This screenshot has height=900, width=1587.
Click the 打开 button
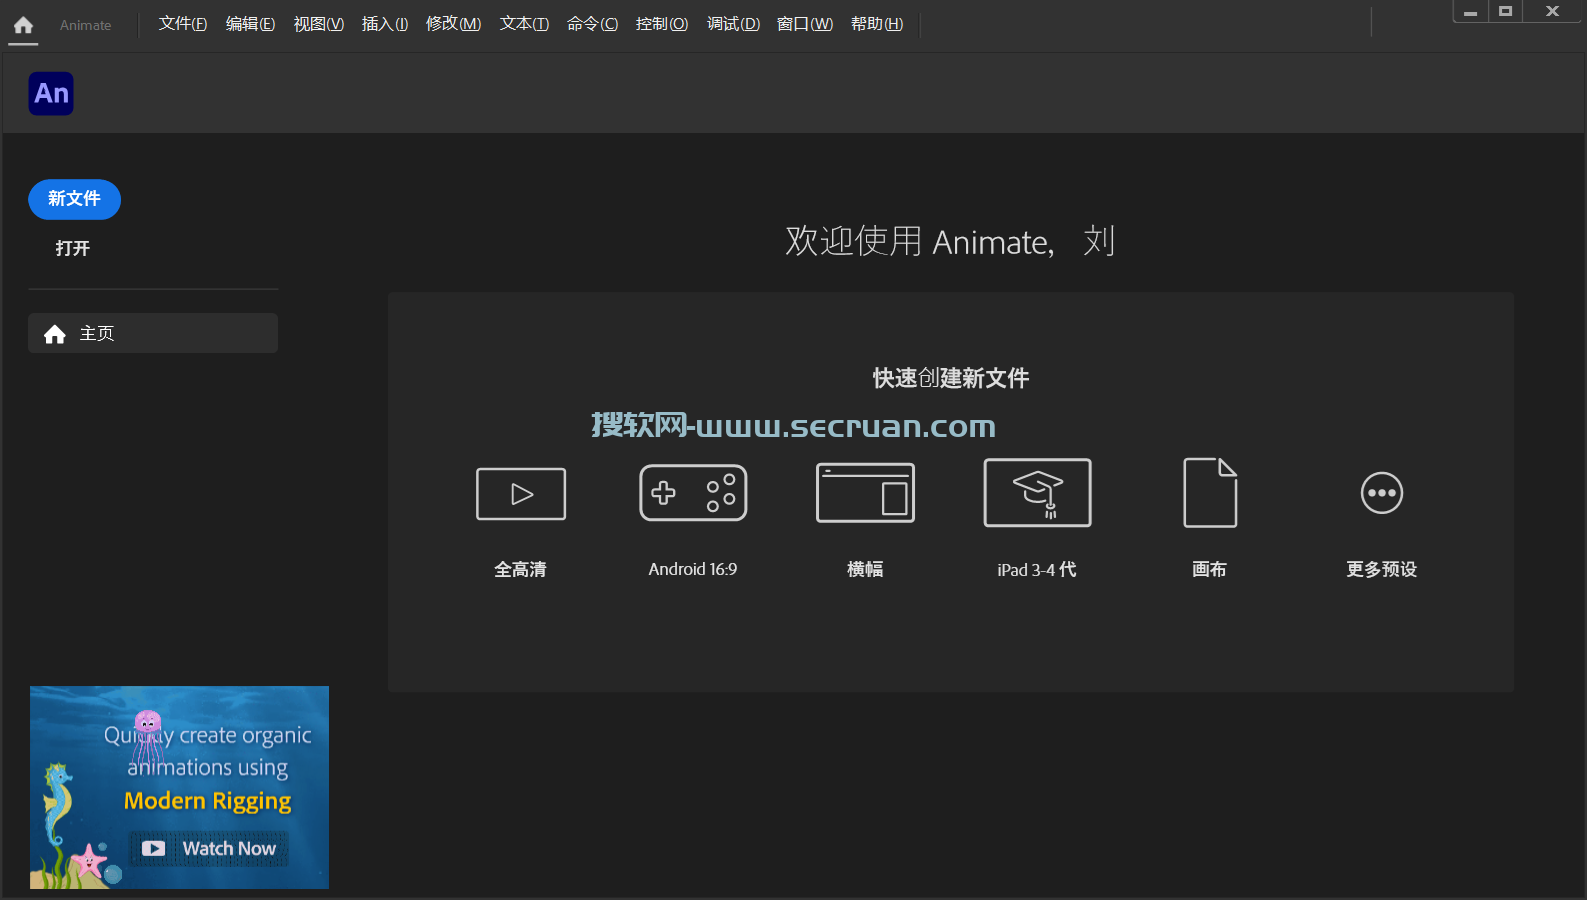pos(72,248)
